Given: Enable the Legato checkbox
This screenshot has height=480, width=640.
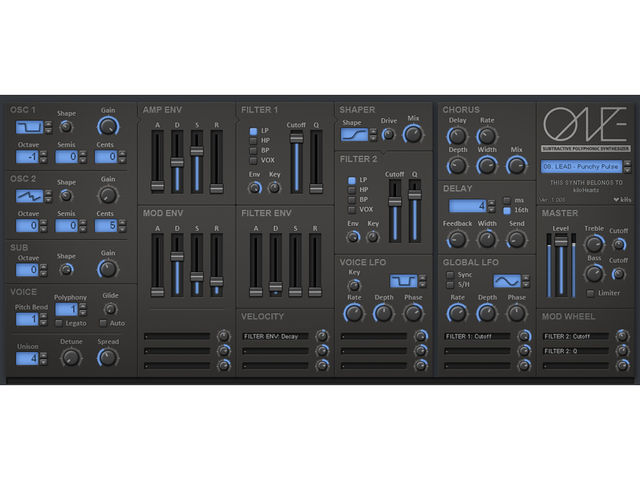Looking at the screenshot, I should [x=59, y=323].
